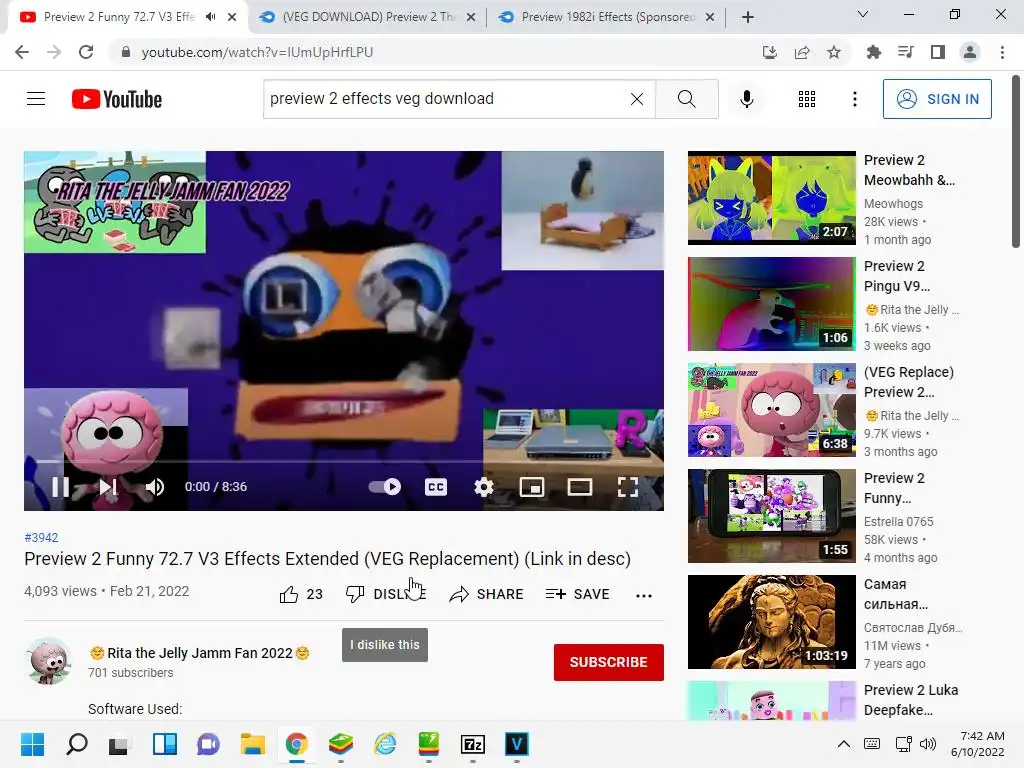Enable the miniplayer mode
The image size is (1024, 768).
point(532,487)
